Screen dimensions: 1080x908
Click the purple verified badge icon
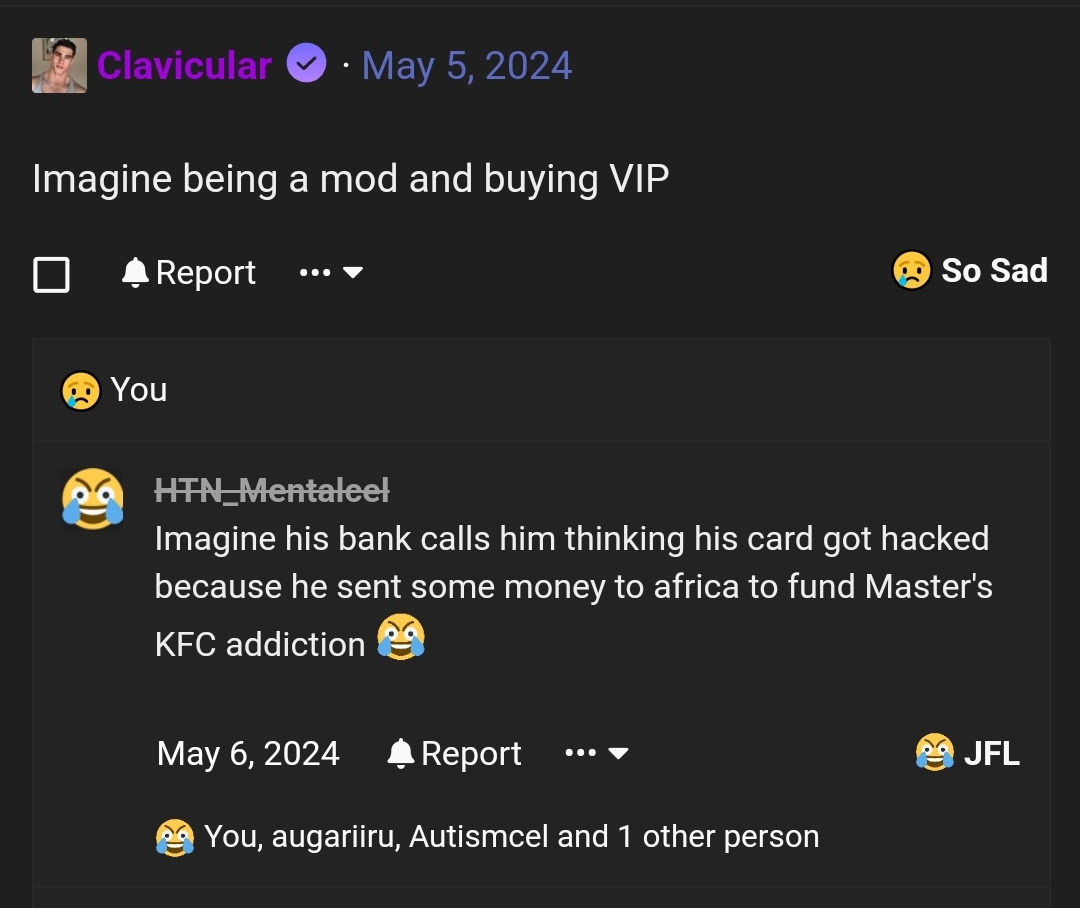pos(306,65)
